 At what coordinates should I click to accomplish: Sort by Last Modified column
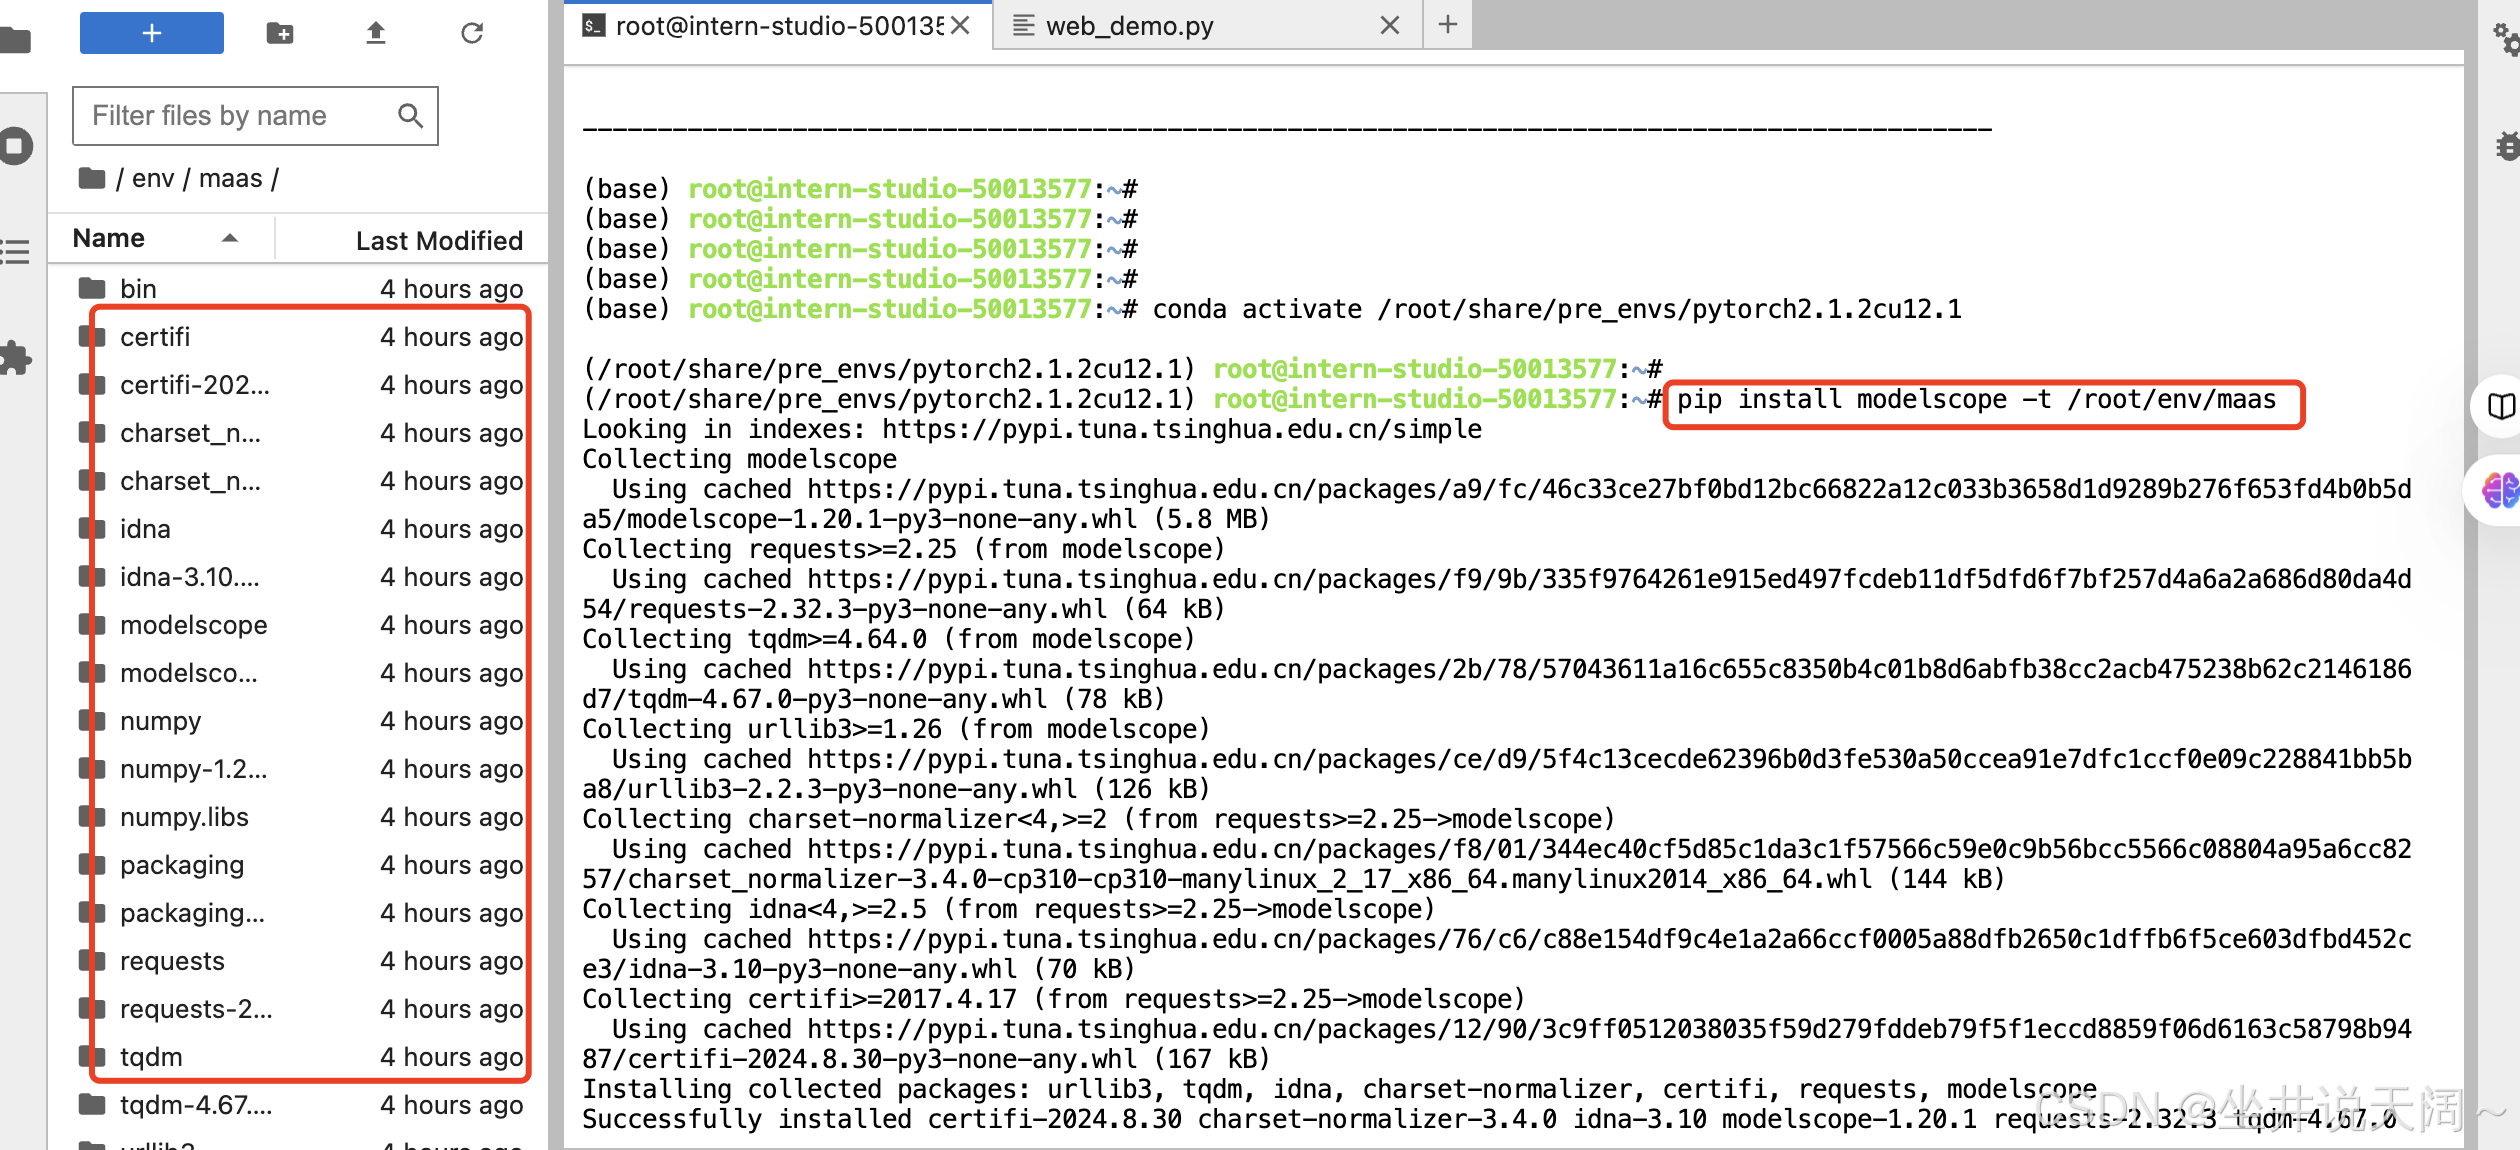[x=439, y=240]
